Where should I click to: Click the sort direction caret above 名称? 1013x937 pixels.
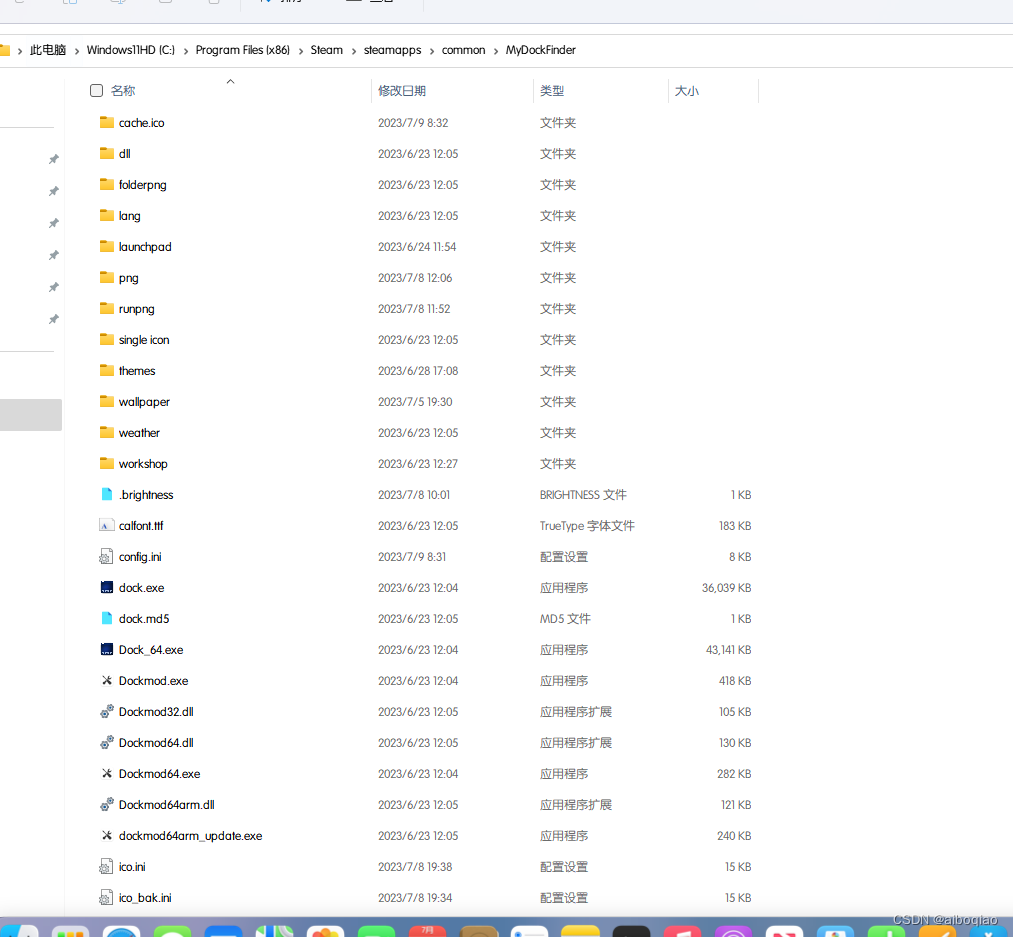pos(230,81)
